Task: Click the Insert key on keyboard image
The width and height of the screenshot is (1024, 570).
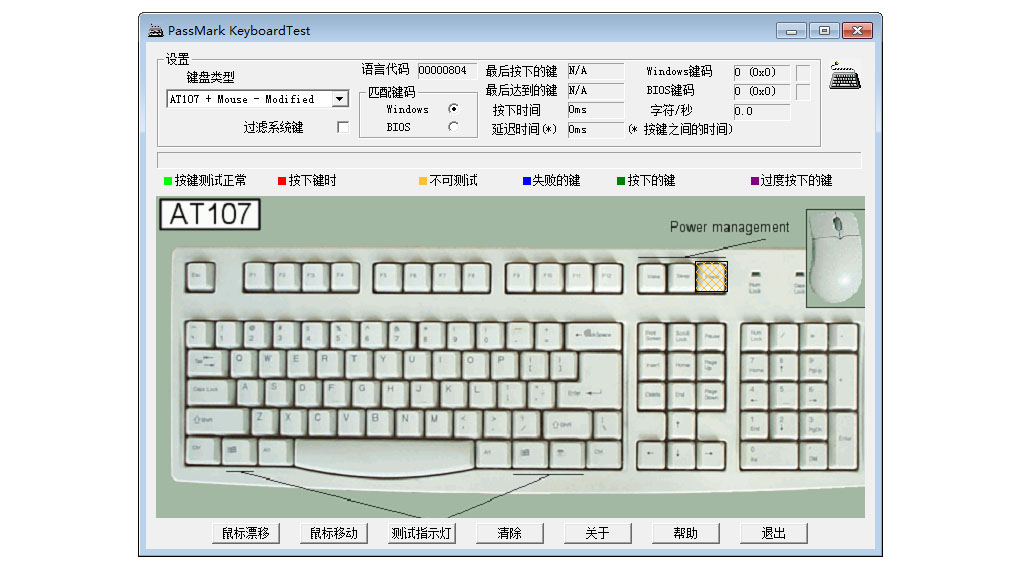Action: (x=652, y=366)
